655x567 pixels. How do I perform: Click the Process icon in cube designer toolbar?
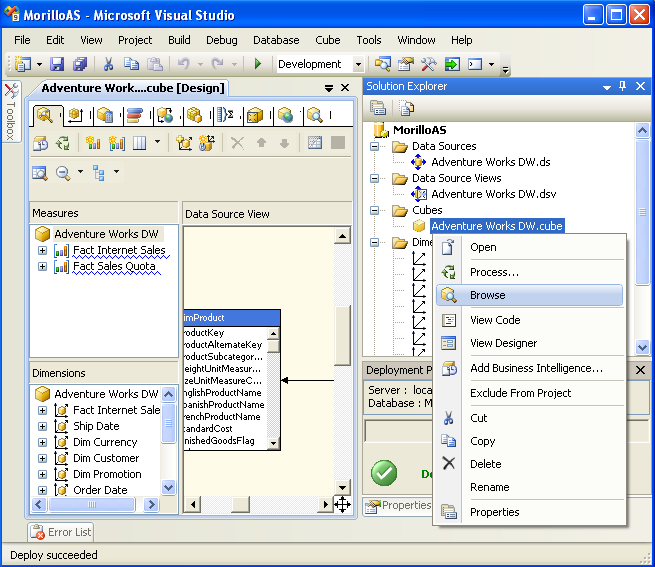(x=63, y=143)
